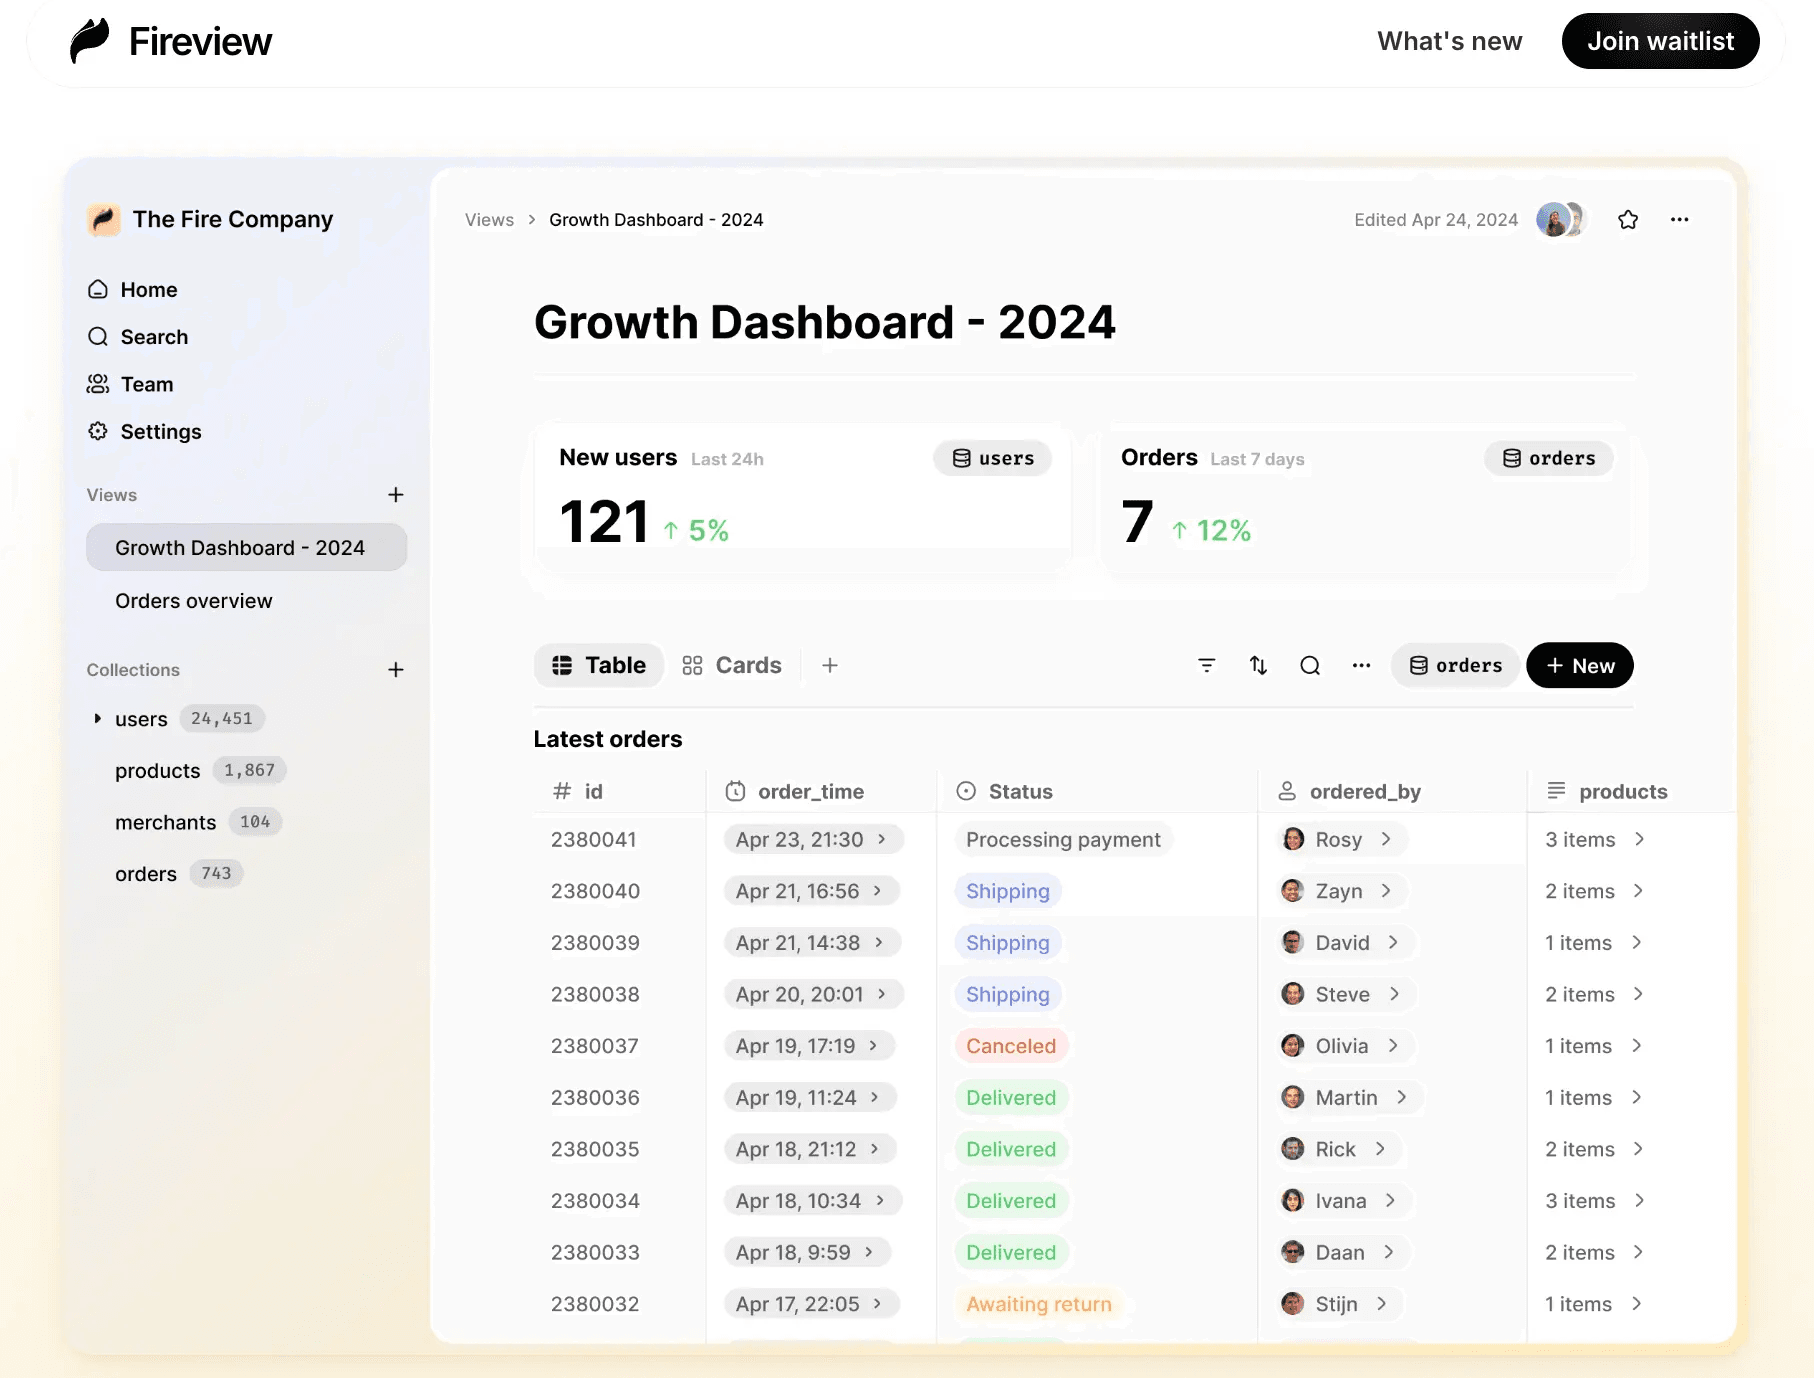Click the sort arrows icon
The image size is (1814, 1378).
click(1258, 666)
